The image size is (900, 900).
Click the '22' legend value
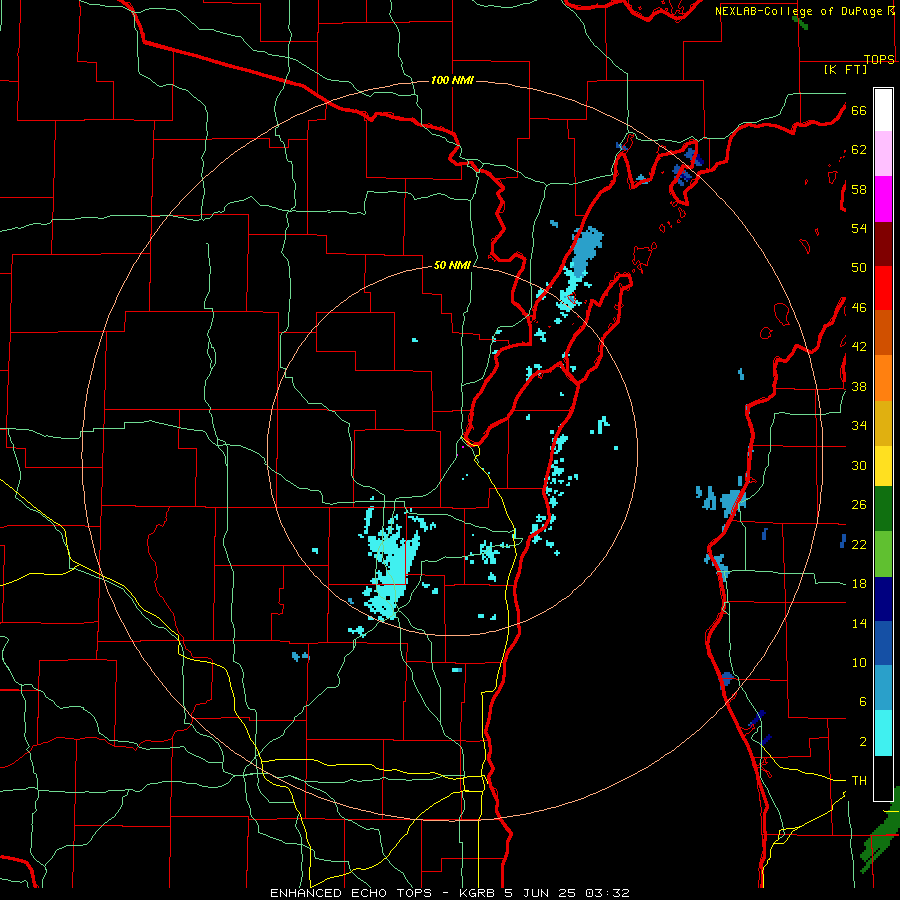tap(859, 544)
